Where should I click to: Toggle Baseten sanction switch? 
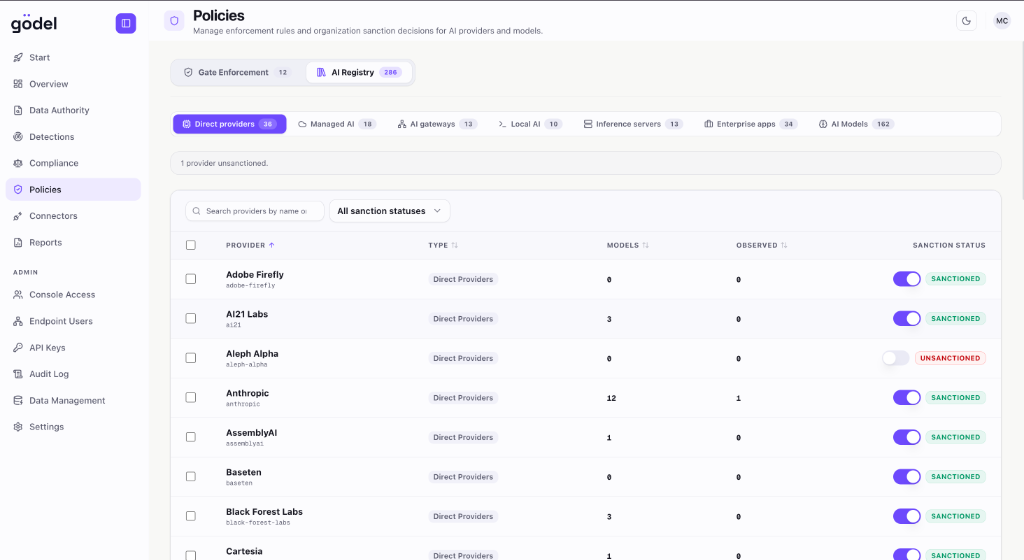[906, 476]
